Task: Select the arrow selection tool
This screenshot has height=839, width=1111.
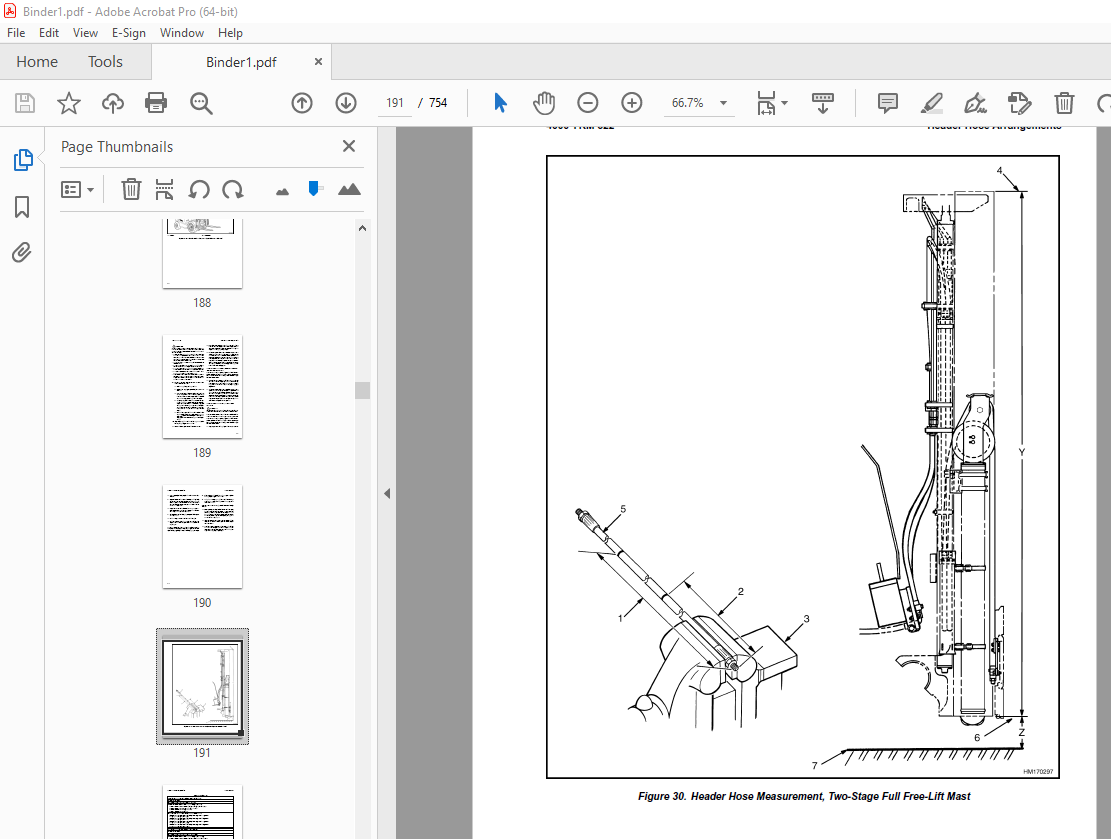Action: [500, 103]
